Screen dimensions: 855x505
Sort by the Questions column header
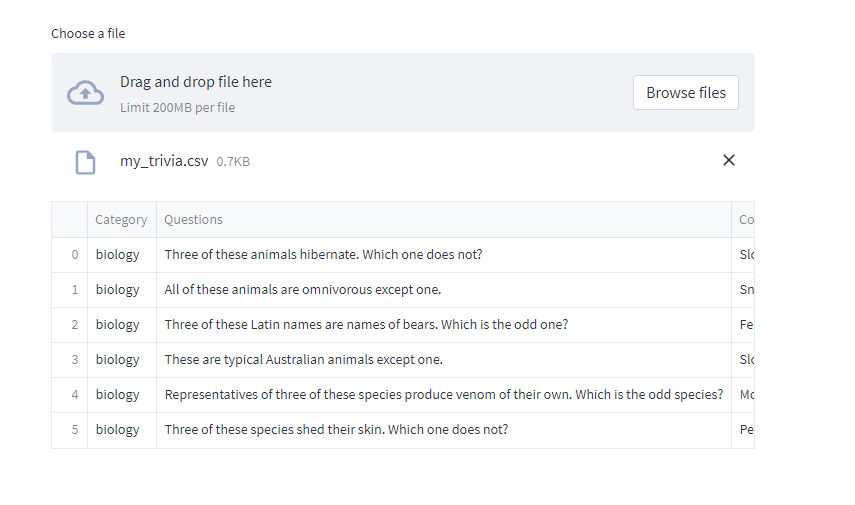(x=193, y=220)
